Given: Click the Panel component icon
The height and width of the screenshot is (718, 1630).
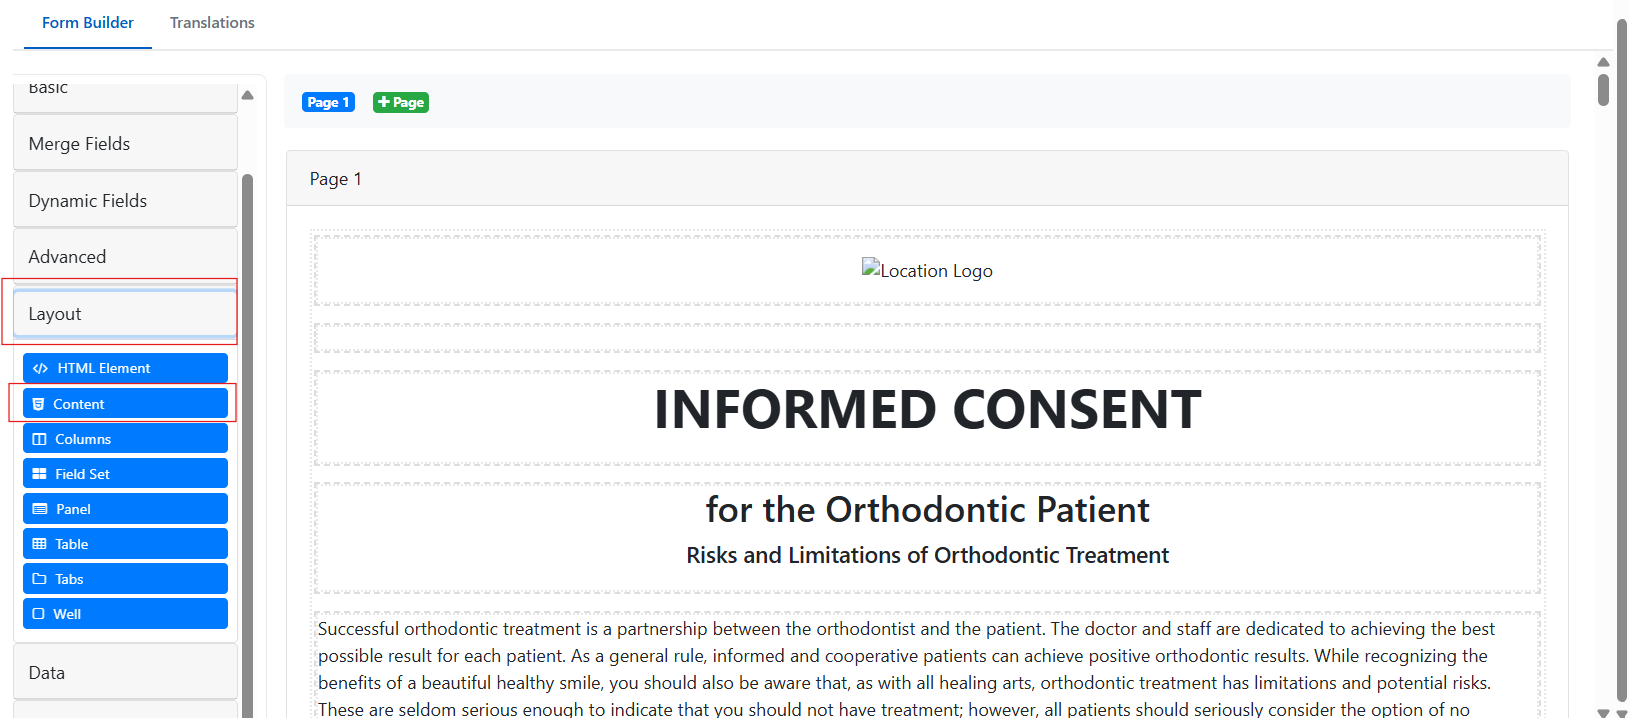Looking at the screenshot, I should [40, 509].
